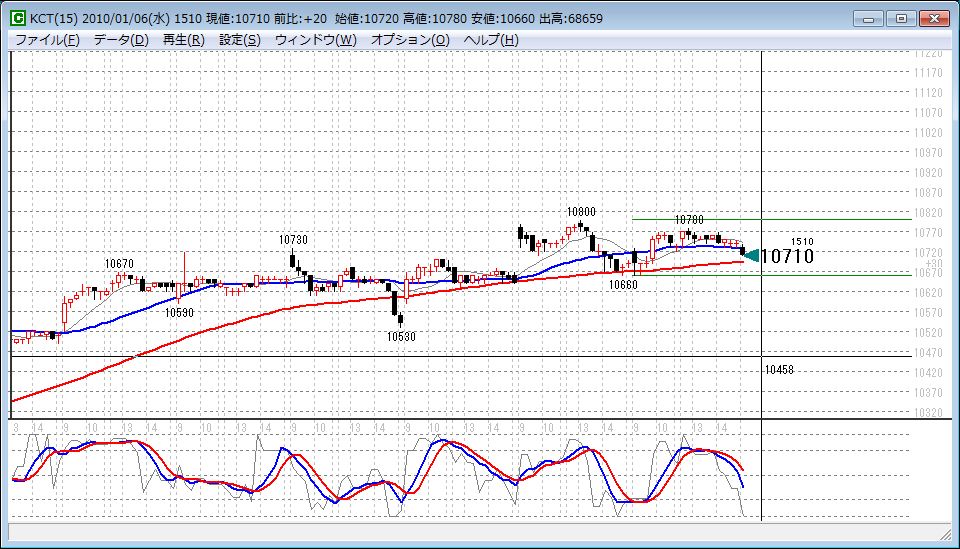Click the resize grip in bottom-right corner
Image resolution: width=960 pixels, height=549 pixels.
[945, 534]
